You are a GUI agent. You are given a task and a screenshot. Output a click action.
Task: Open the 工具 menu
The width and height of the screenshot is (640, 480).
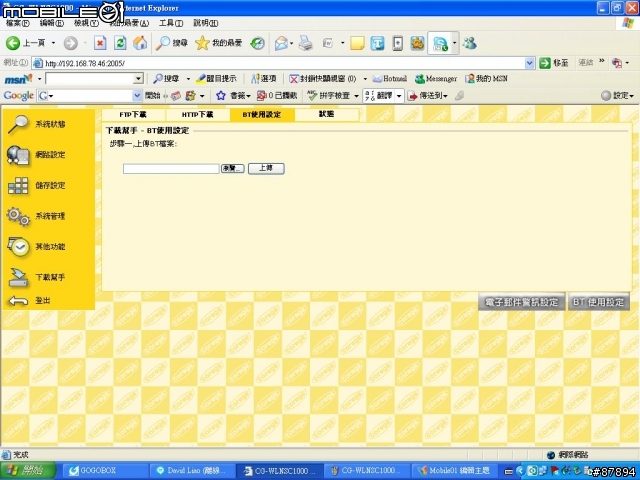(x=171, y=23)
